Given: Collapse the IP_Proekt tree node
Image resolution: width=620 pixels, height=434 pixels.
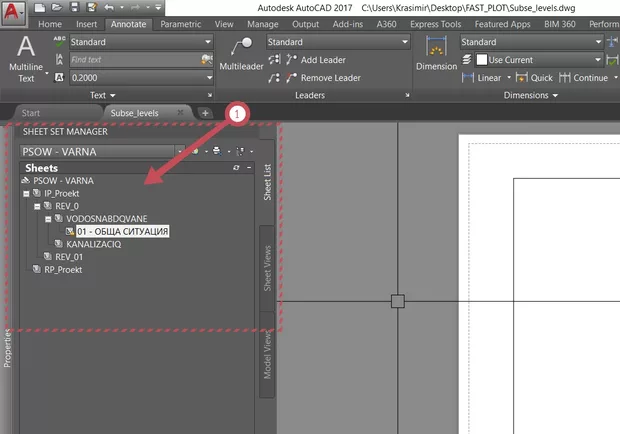Looking at the screenshot, I should (26, 193).
